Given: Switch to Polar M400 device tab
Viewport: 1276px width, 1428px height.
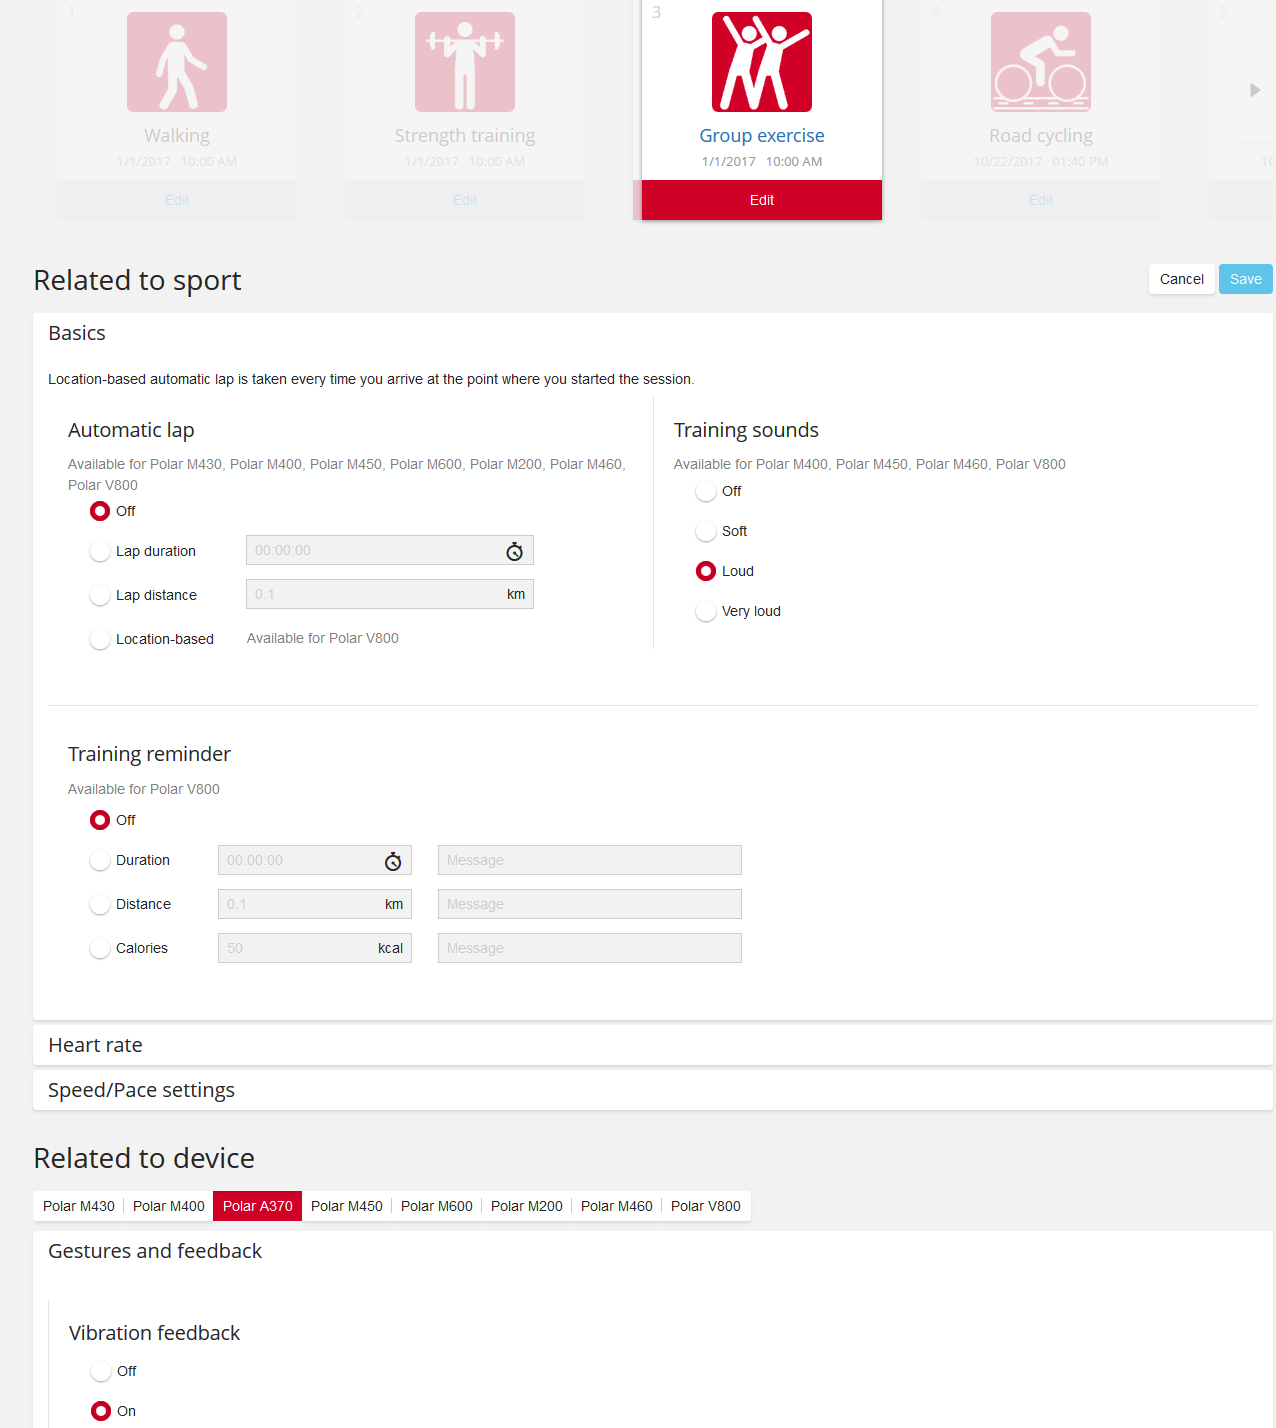Looking at the screenshot, I should (169, 1206).
